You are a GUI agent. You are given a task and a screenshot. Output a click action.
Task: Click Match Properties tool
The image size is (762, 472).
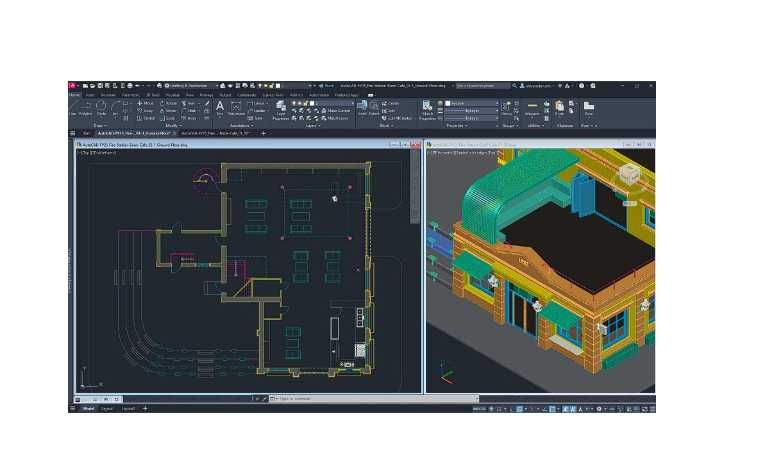tap(427, 110)
